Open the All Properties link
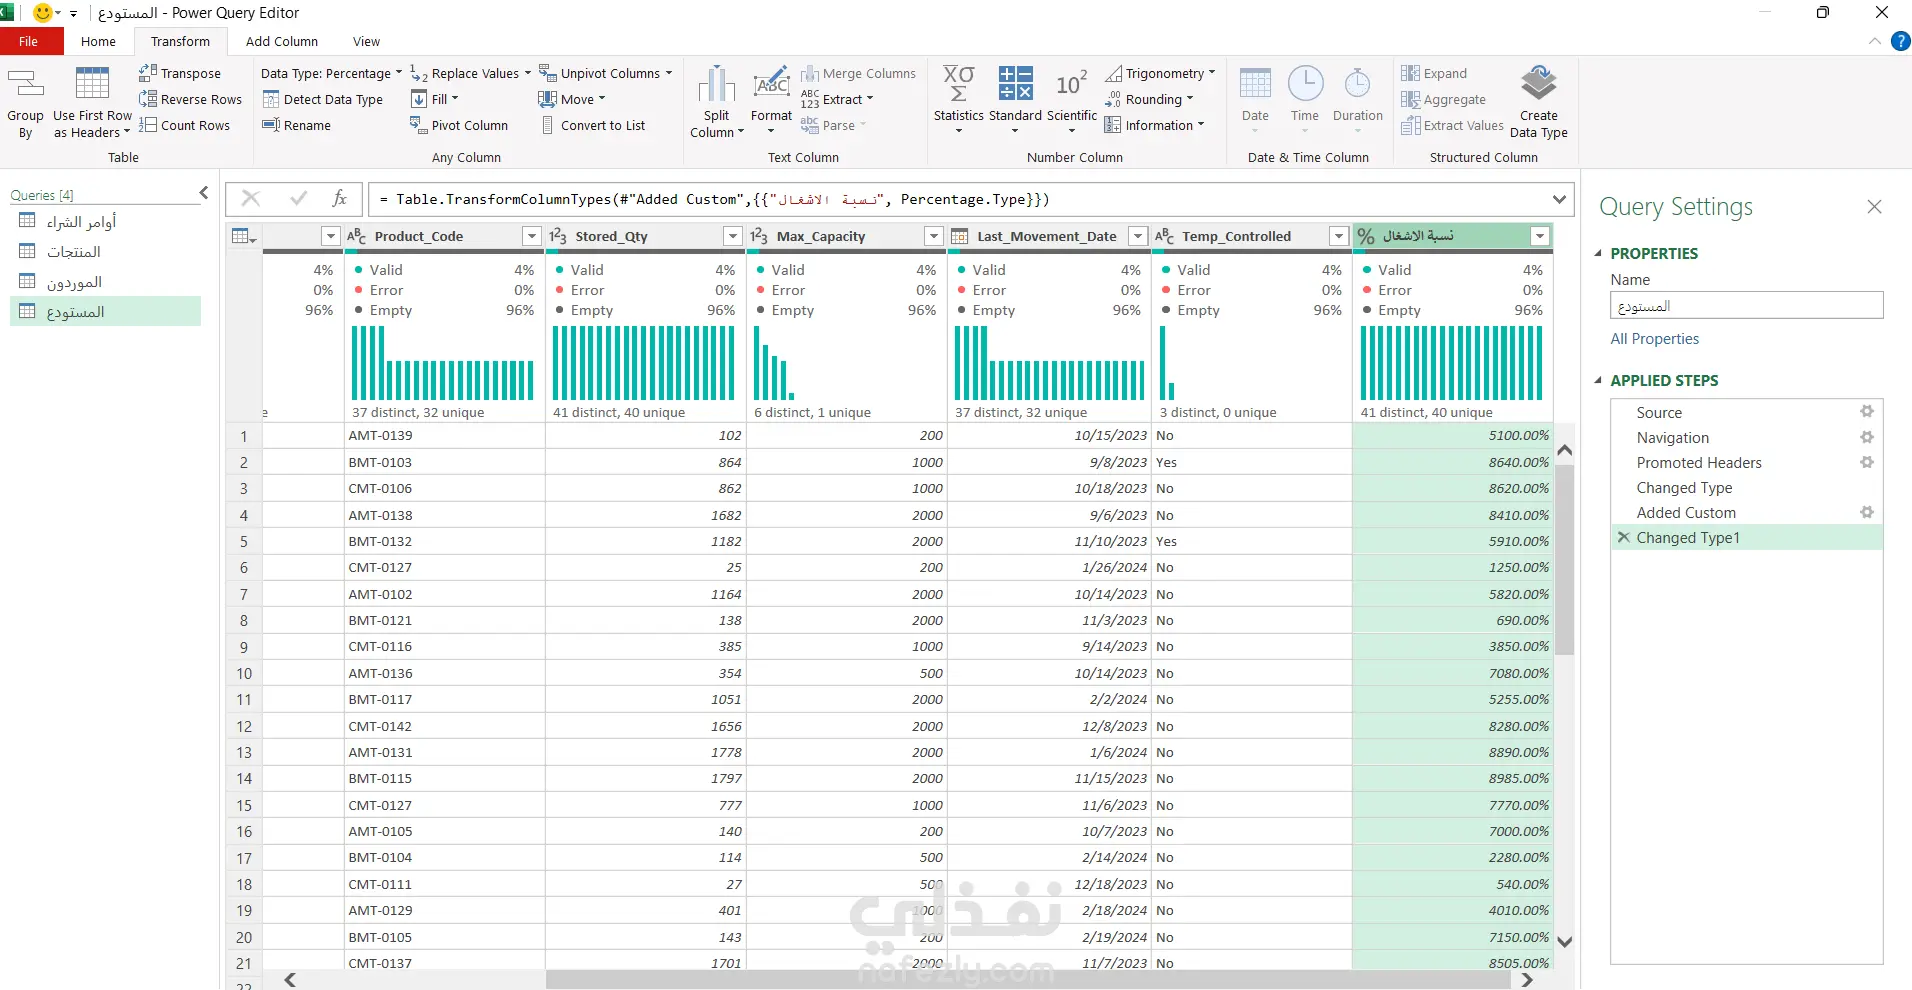This screenshot has height=990, width=1912. [x=1654, y=339]
